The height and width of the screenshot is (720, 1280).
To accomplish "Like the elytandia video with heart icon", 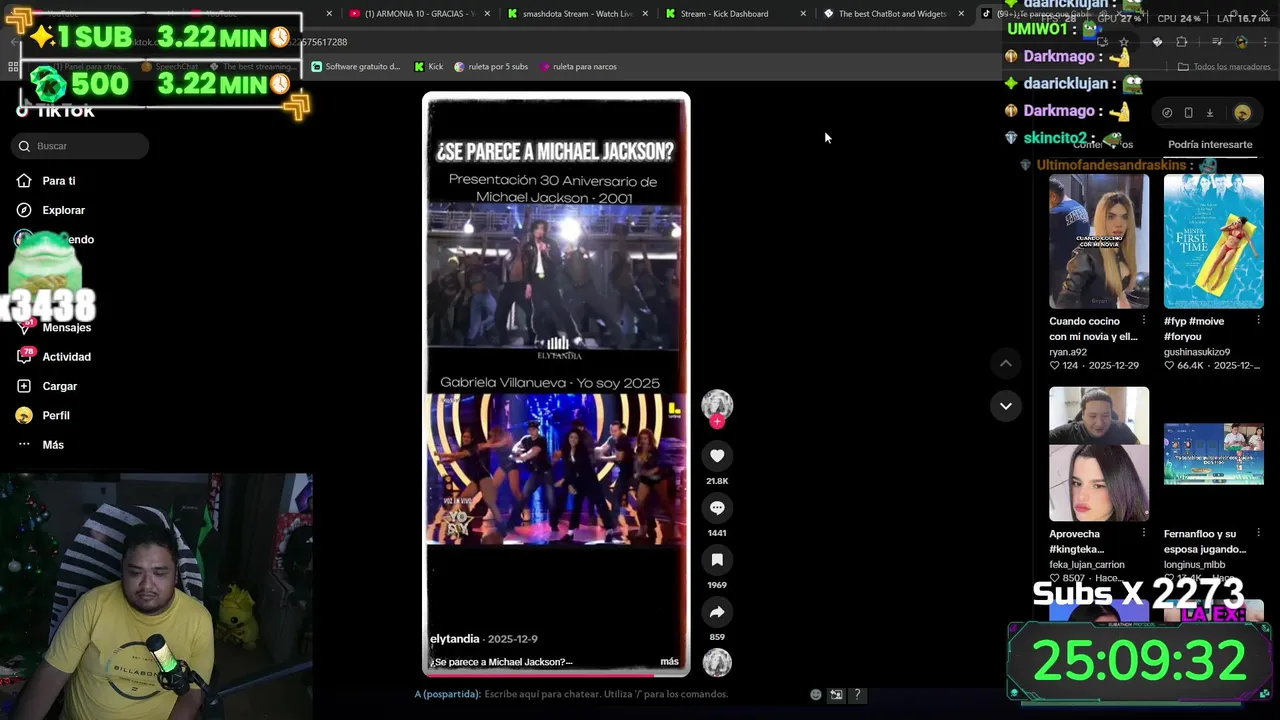I will 717,456.
